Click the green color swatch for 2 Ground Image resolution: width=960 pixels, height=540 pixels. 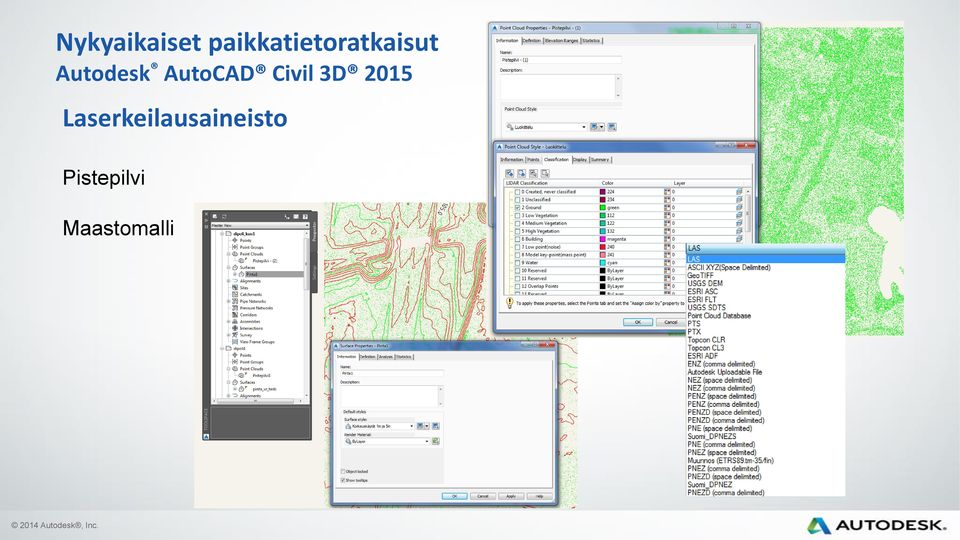(602, 208)
